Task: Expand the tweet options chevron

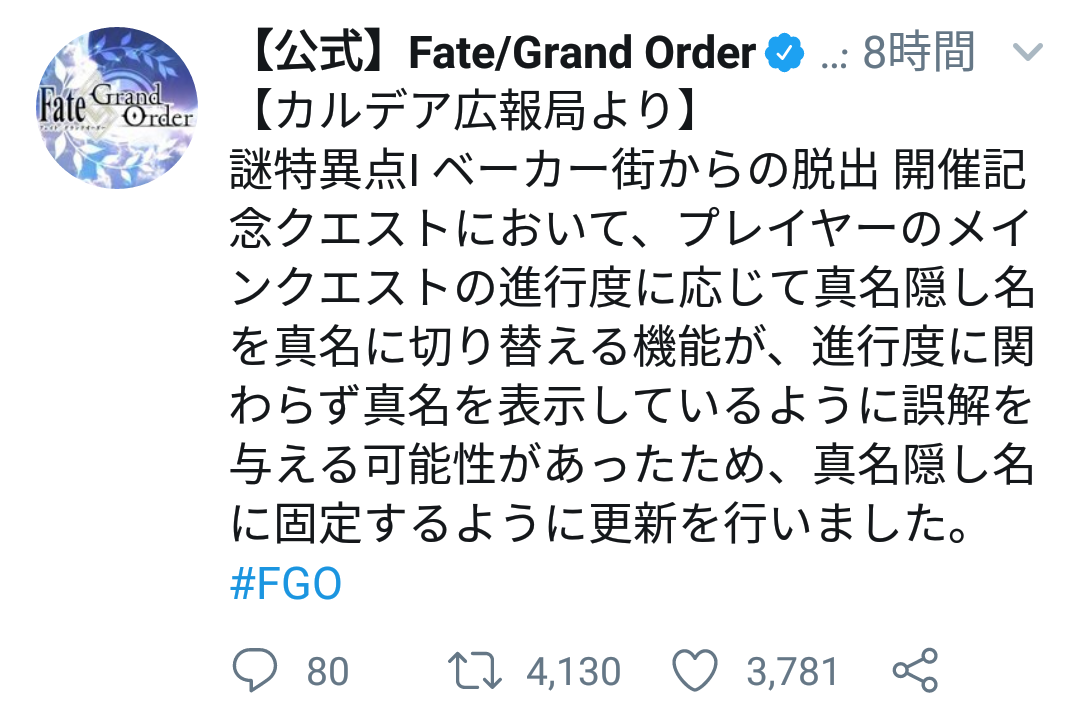Action: coord(1028,52)
